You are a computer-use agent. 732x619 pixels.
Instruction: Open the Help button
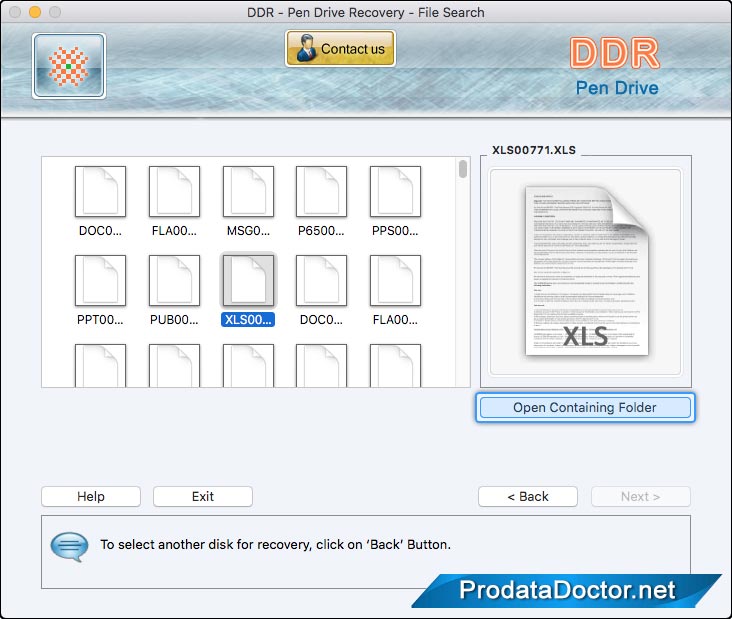[91, 496]
